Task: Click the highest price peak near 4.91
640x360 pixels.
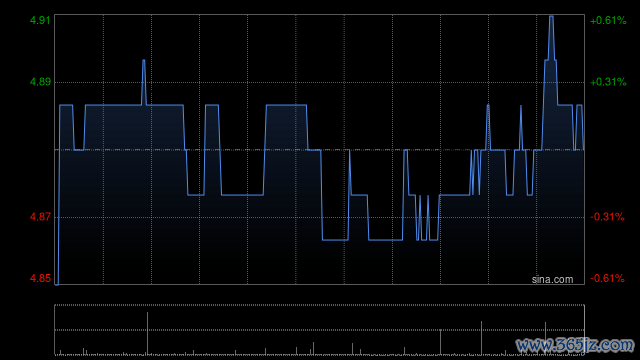Action: 551,17
